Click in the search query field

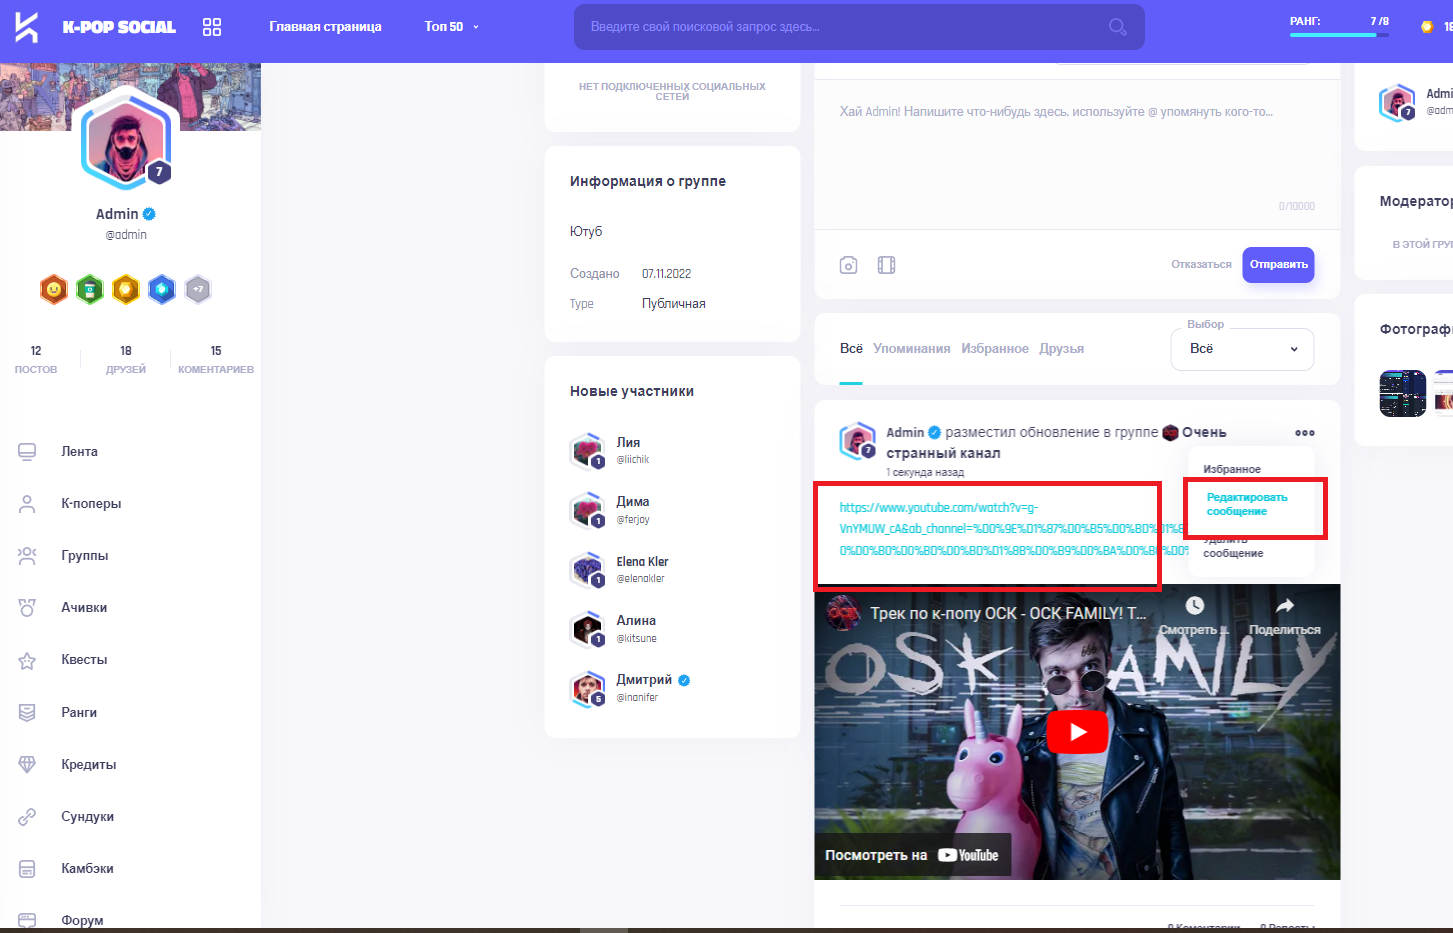point(840,27)
